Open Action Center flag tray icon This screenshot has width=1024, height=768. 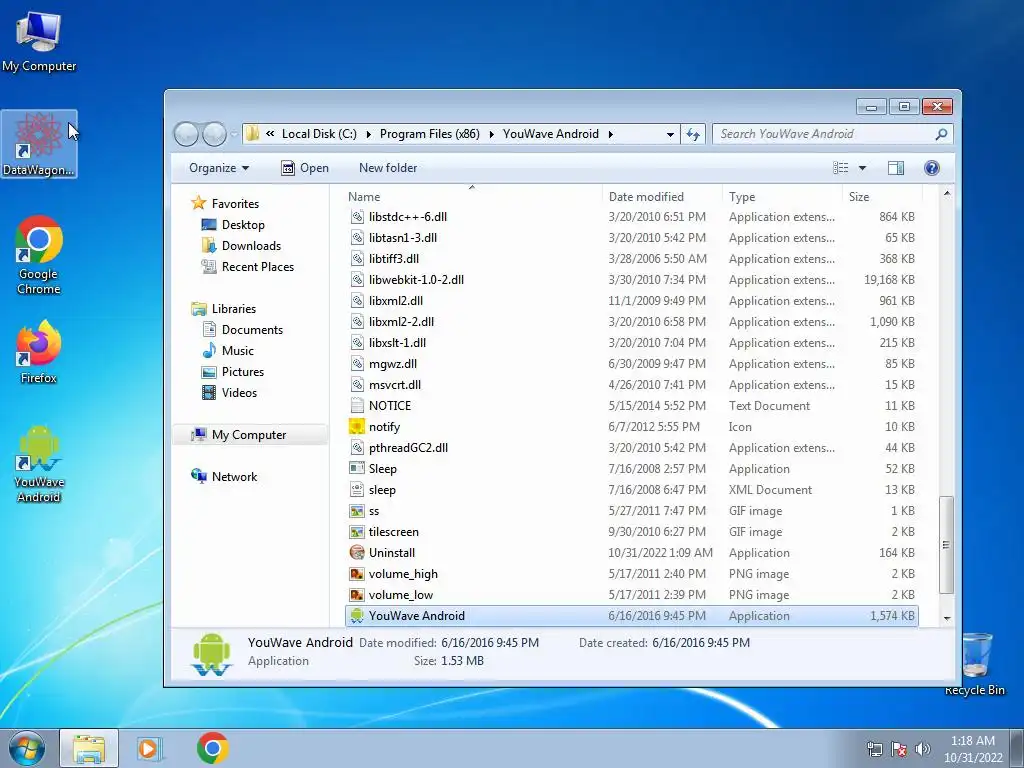(899, 749)
